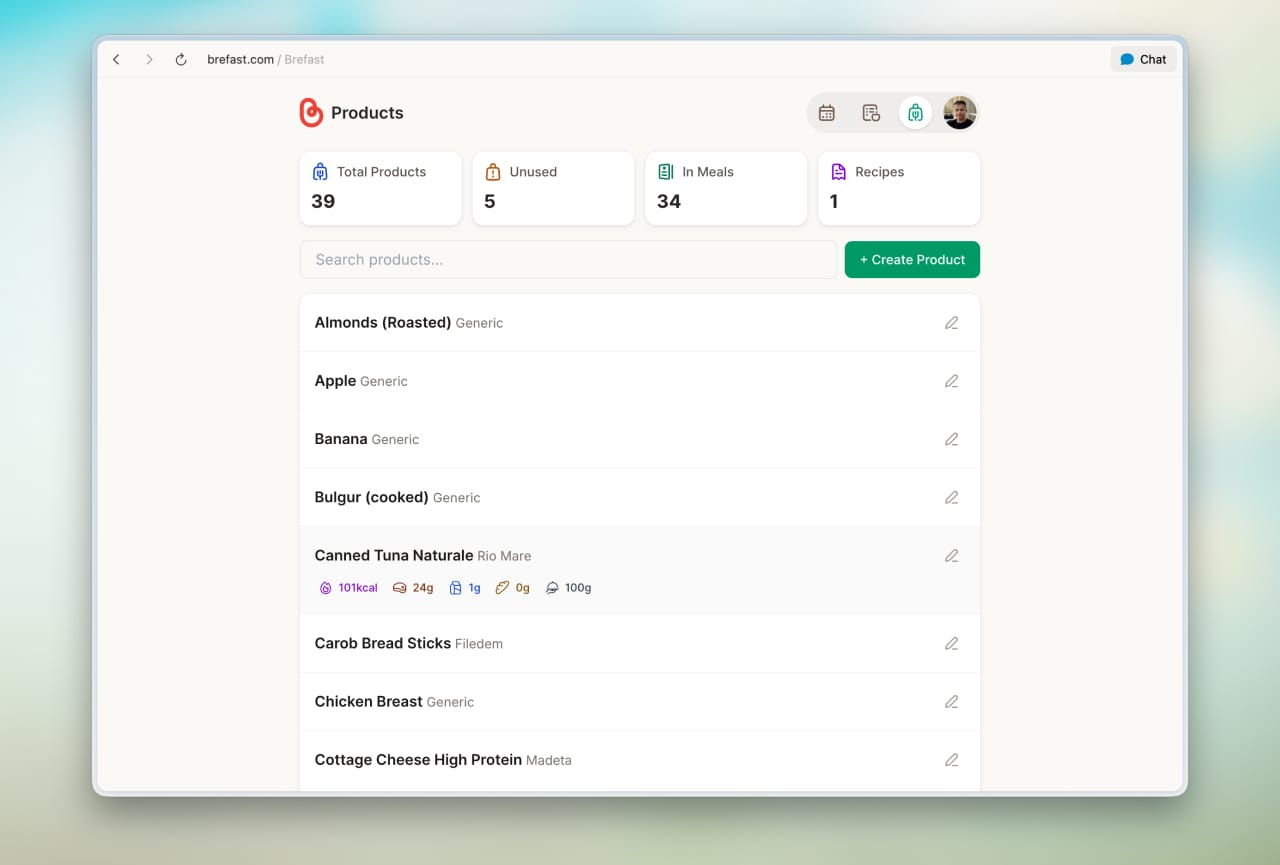This screenshot has width=1280, height=865.
Task: Go back with the browser back arrow
Action: [117, 60]
